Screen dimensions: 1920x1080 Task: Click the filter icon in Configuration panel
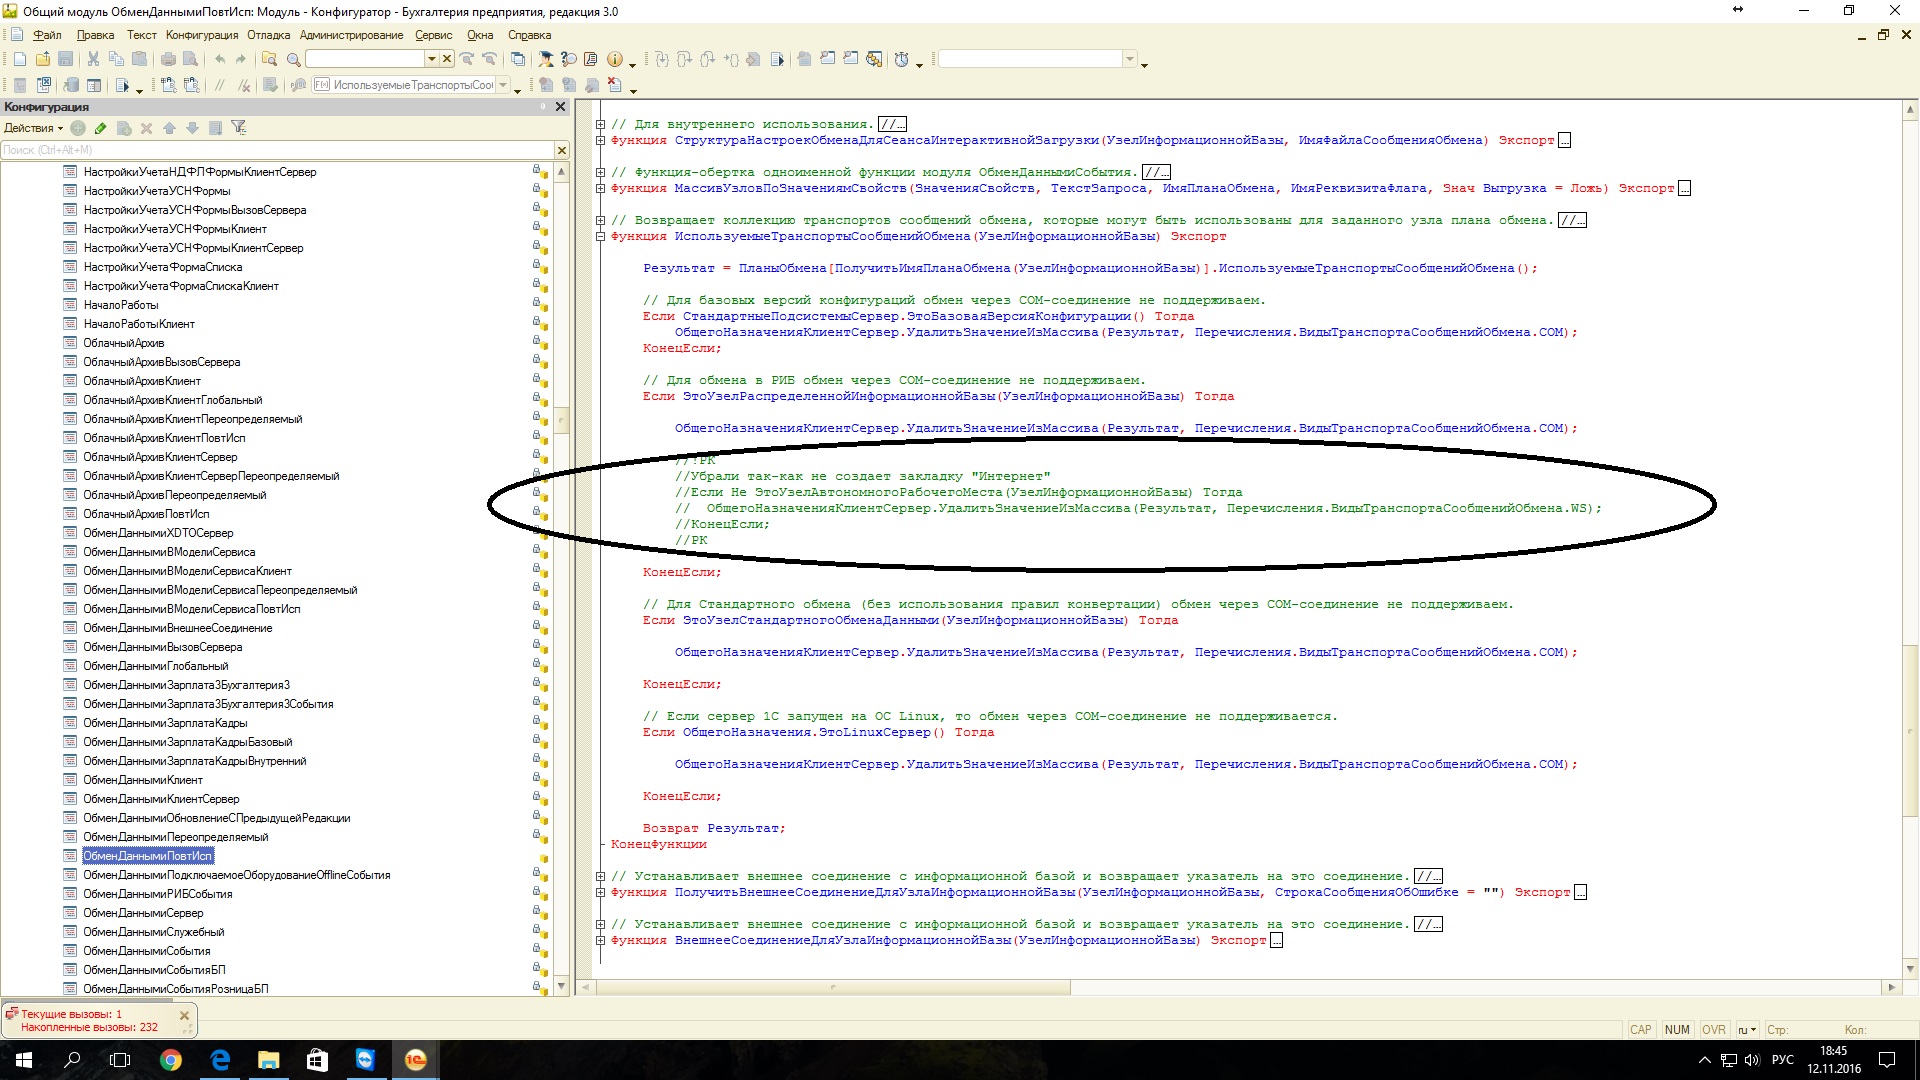(238, 128)
